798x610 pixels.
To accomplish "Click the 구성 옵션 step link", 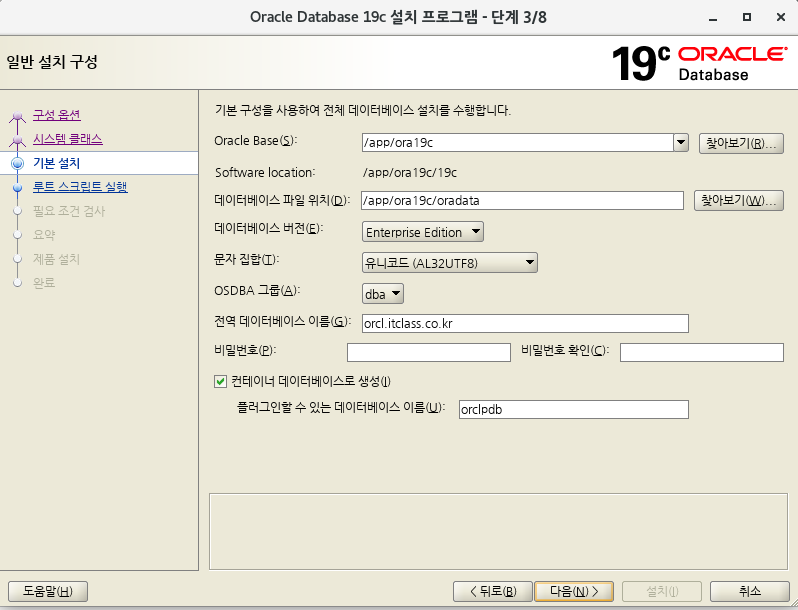I will click(x=56, y=115).
